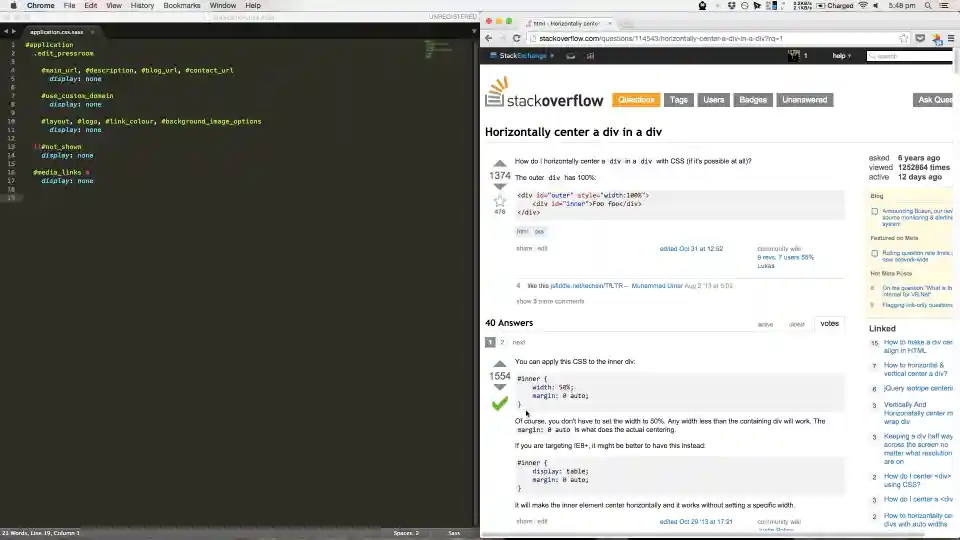The height and width of the screenshot is (540, 960).
Task: Open linked 'How do I center <div> using CSS?'
Action: (x=918, y=480)
